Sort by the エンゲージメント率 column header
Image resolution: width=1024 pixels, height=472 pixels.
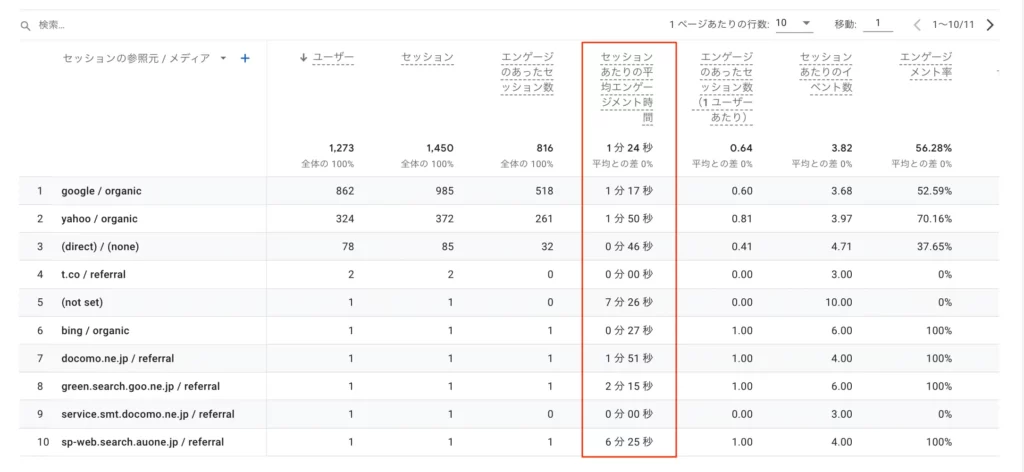pos(925,65)
